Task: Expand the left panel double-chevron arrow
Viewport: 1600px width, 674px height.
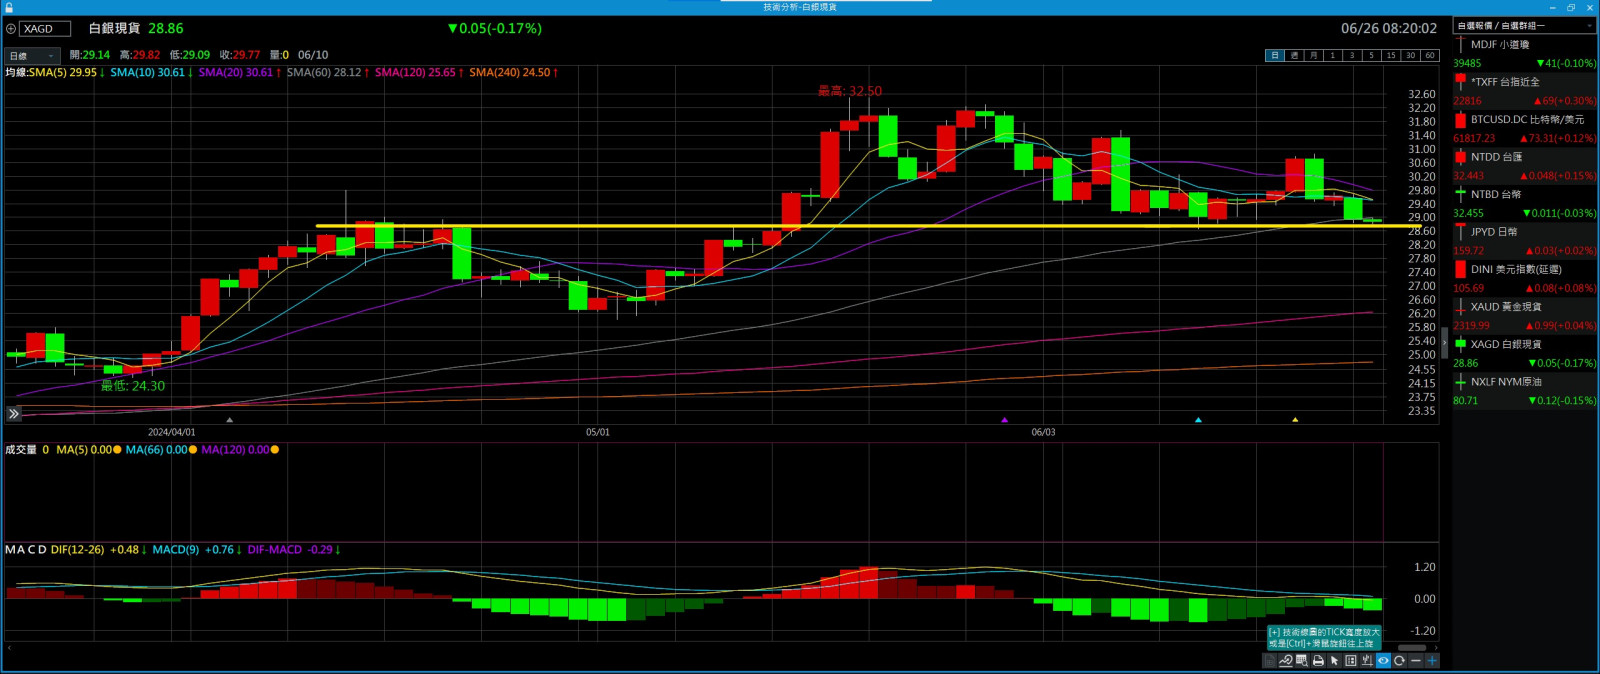Action: coord(13,413)
